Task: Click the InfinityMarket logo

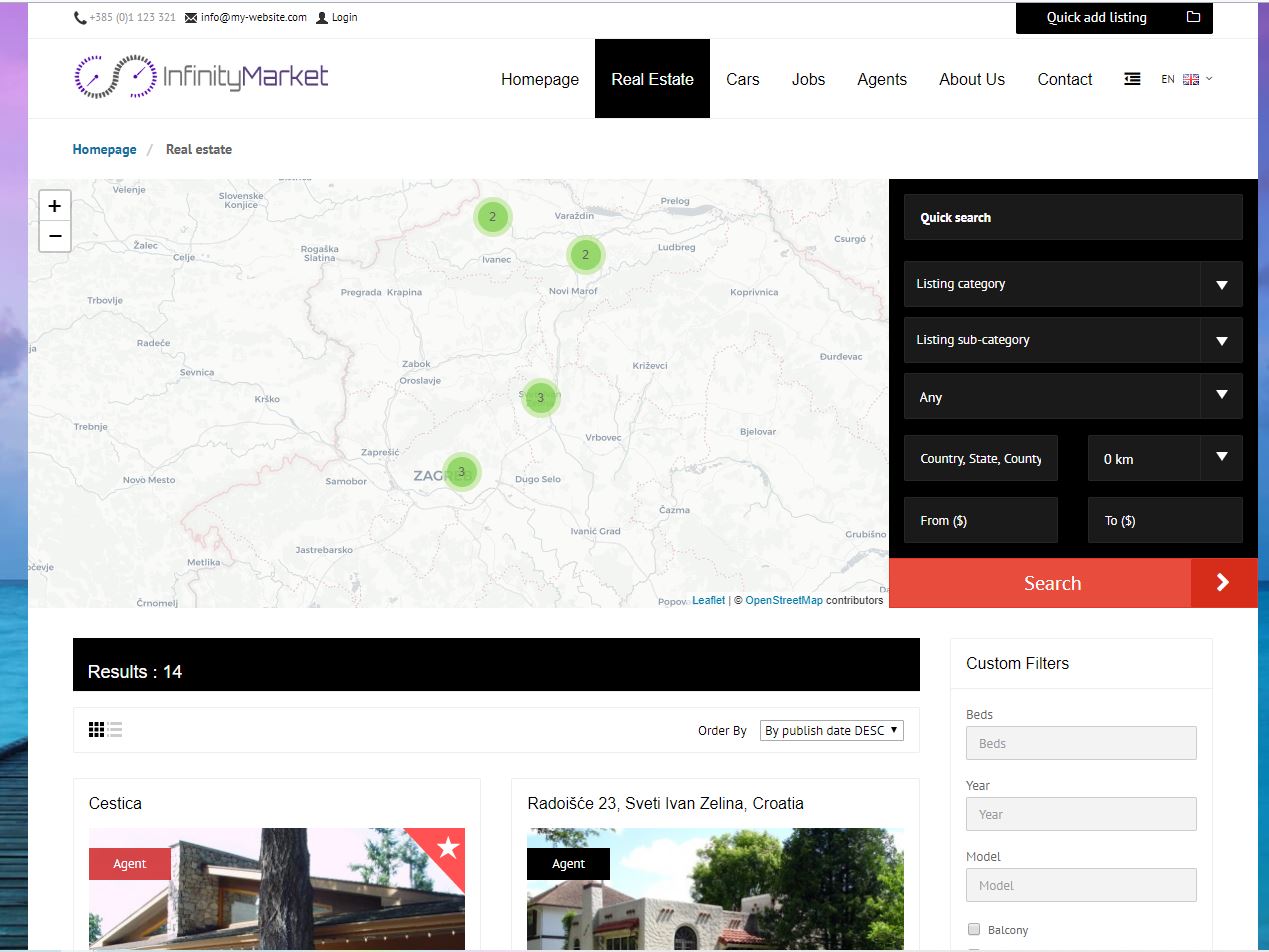Action: 201,77
